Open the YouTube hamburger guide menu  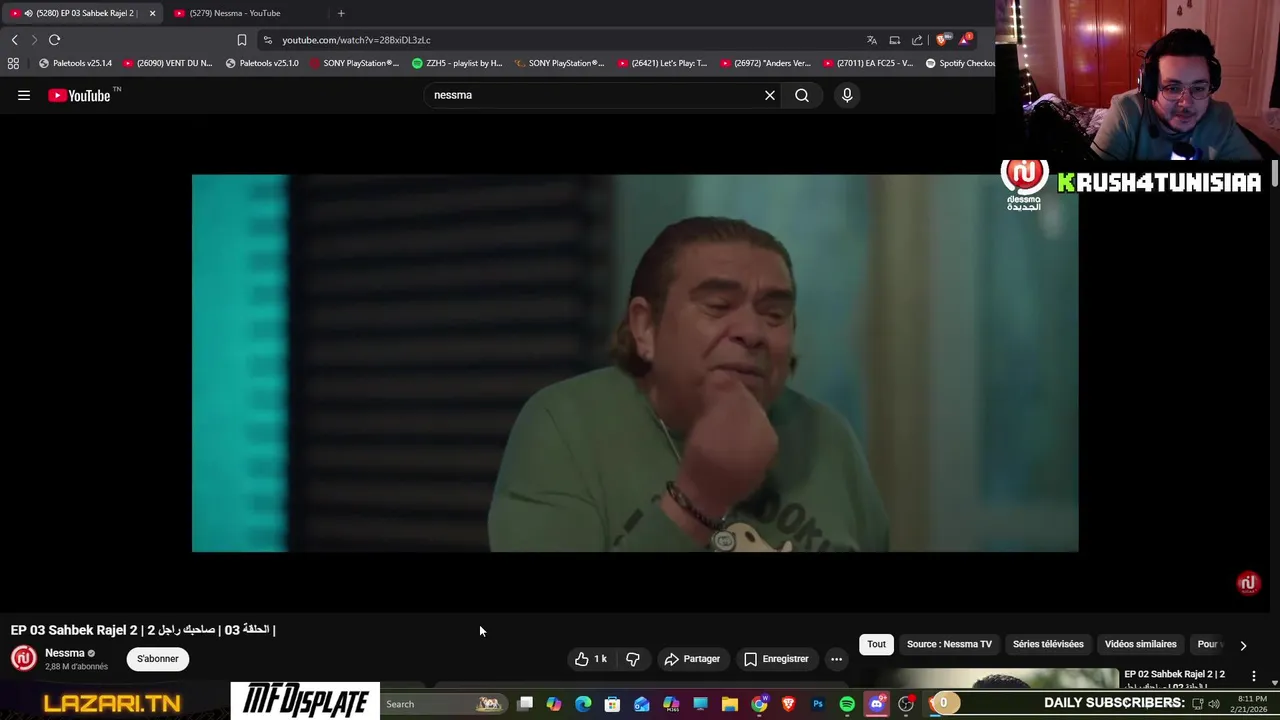coord(24,95)
